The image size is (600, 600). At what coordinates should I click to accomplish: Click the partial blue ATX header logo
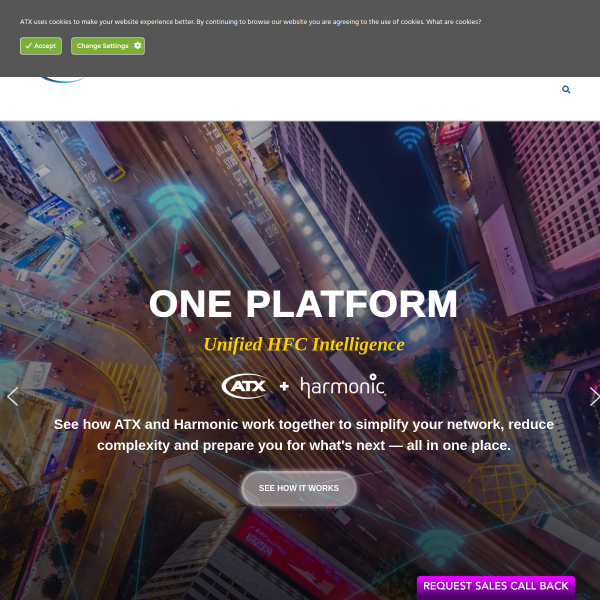point(63,80)
